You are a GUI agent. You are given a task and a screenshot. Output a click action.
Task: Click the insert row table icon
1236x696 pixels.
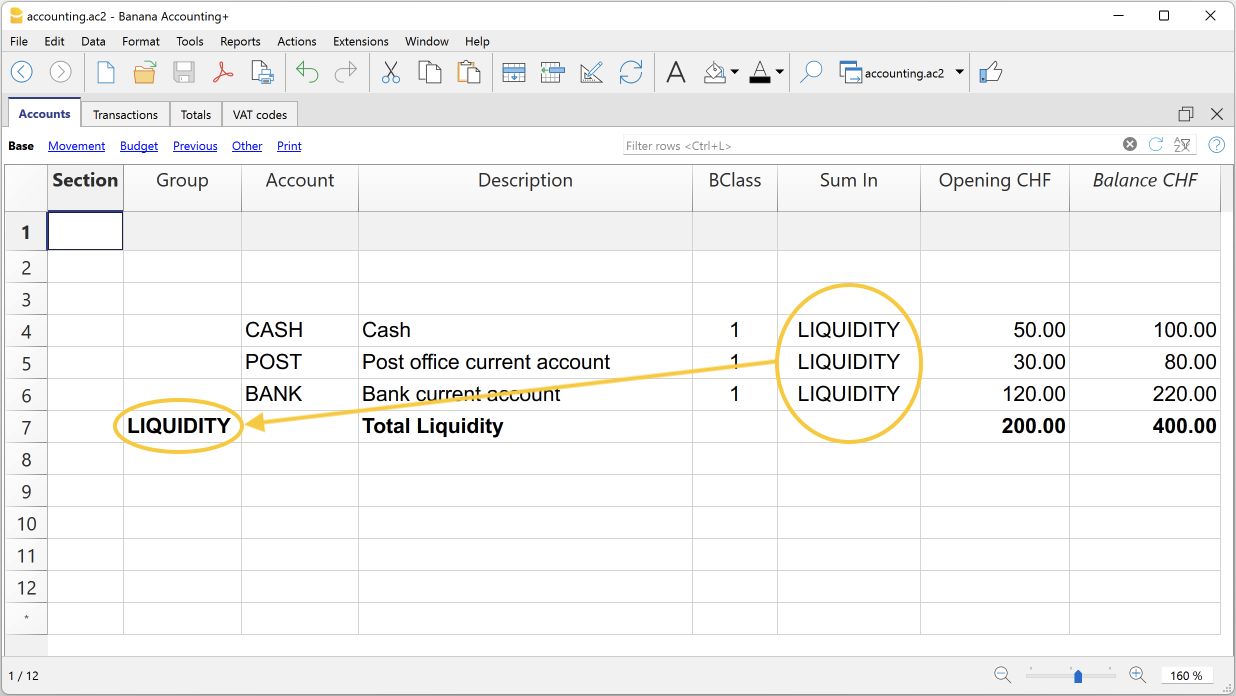(553, 72)
